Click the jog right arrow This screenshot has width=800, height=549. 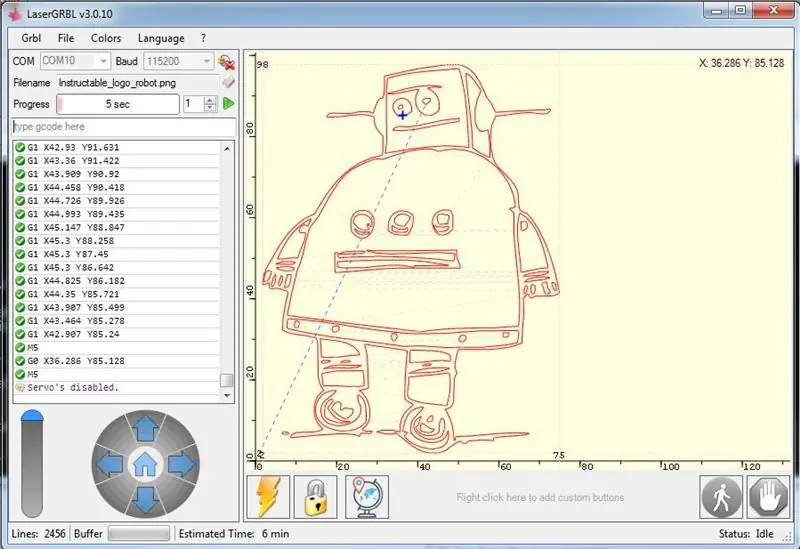click(x=181, y=464)
